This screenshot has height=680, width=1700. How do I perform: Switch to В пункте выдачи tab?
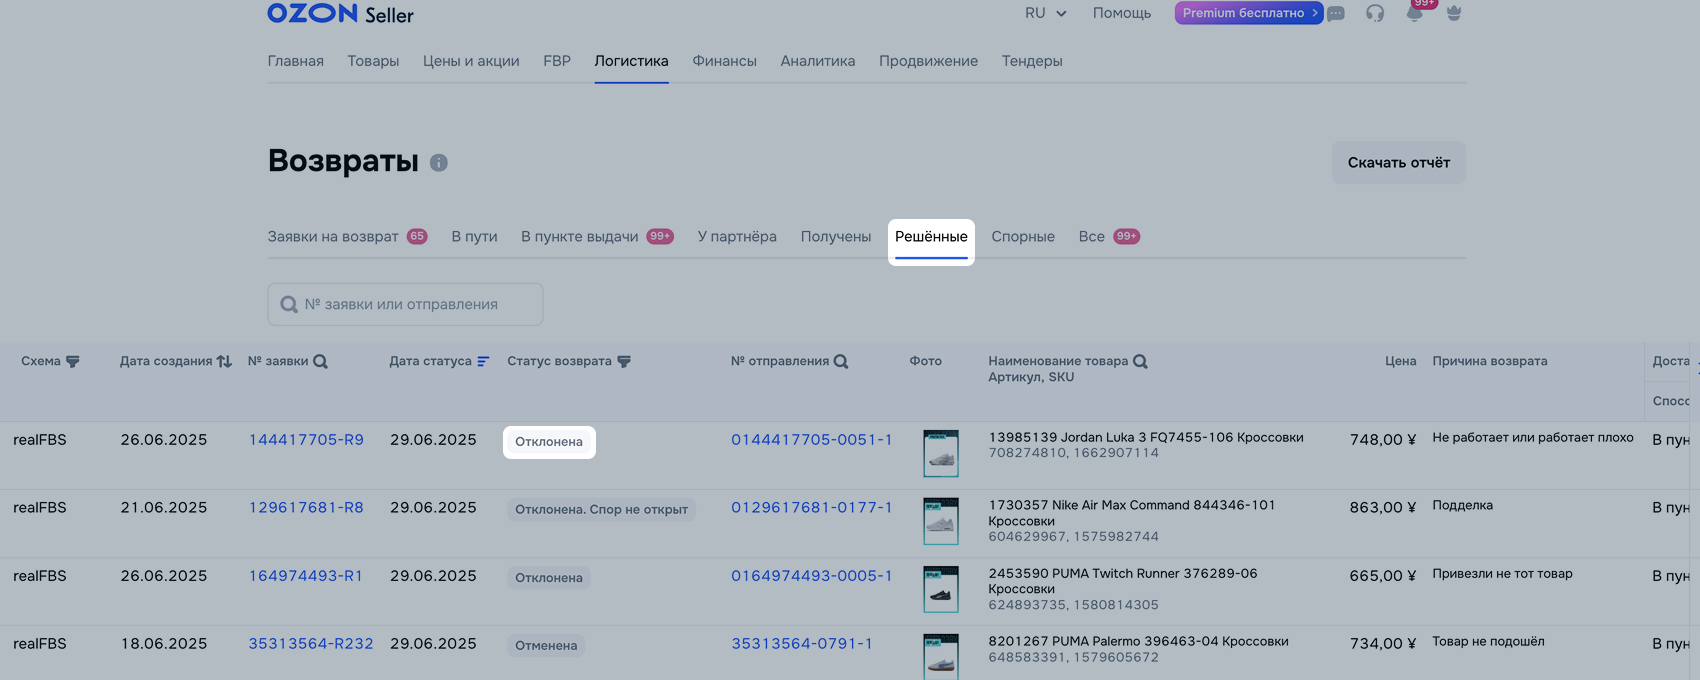pos(597,237)
